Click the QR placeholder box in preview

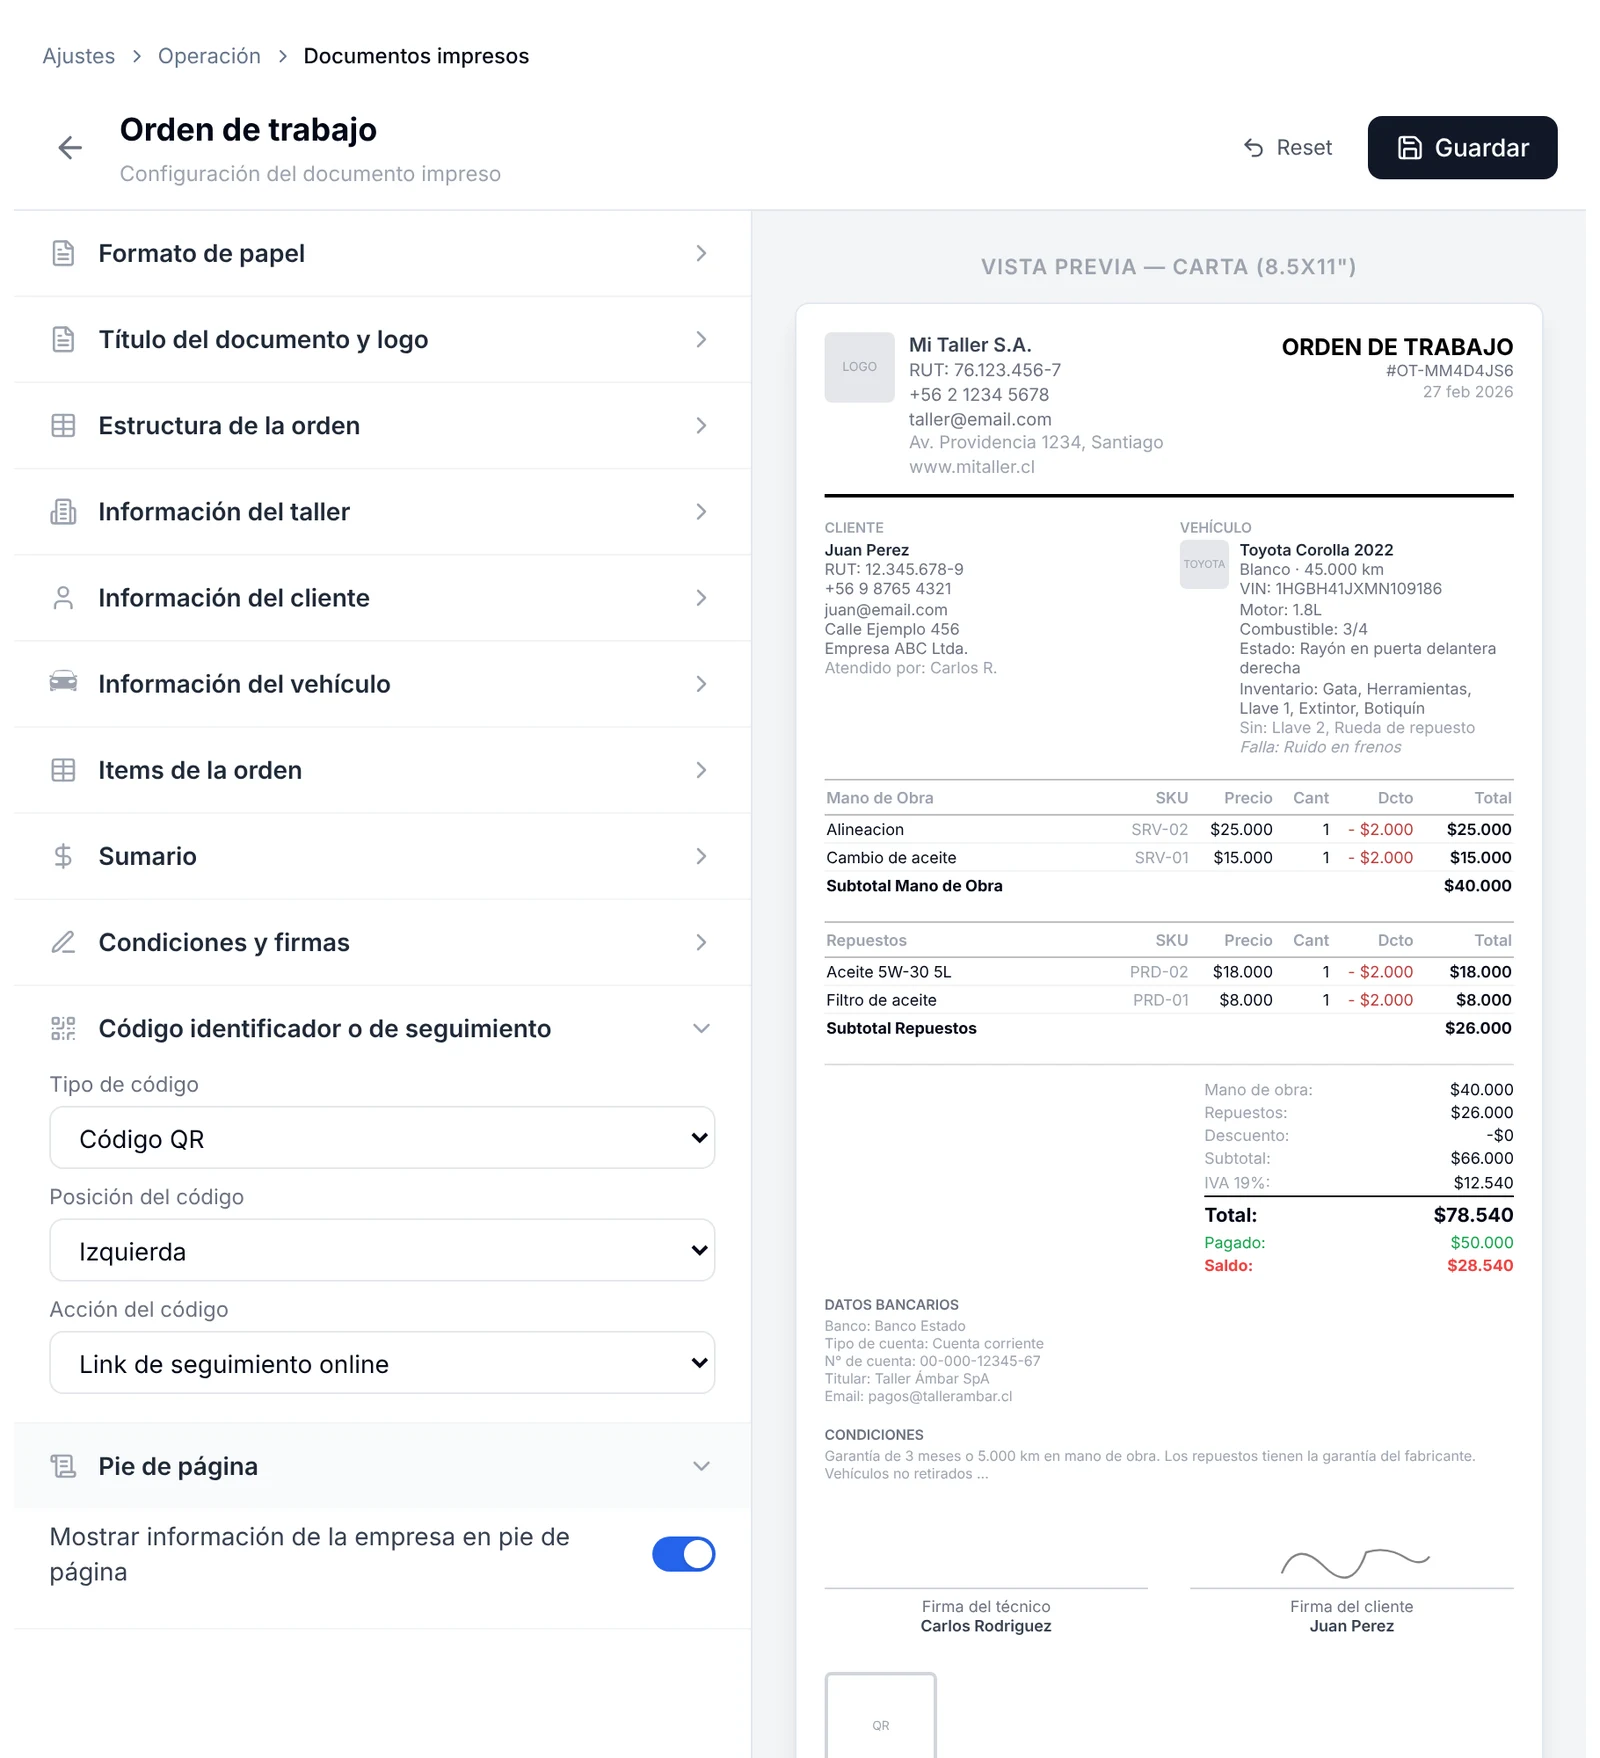[x=880, y=1715]
